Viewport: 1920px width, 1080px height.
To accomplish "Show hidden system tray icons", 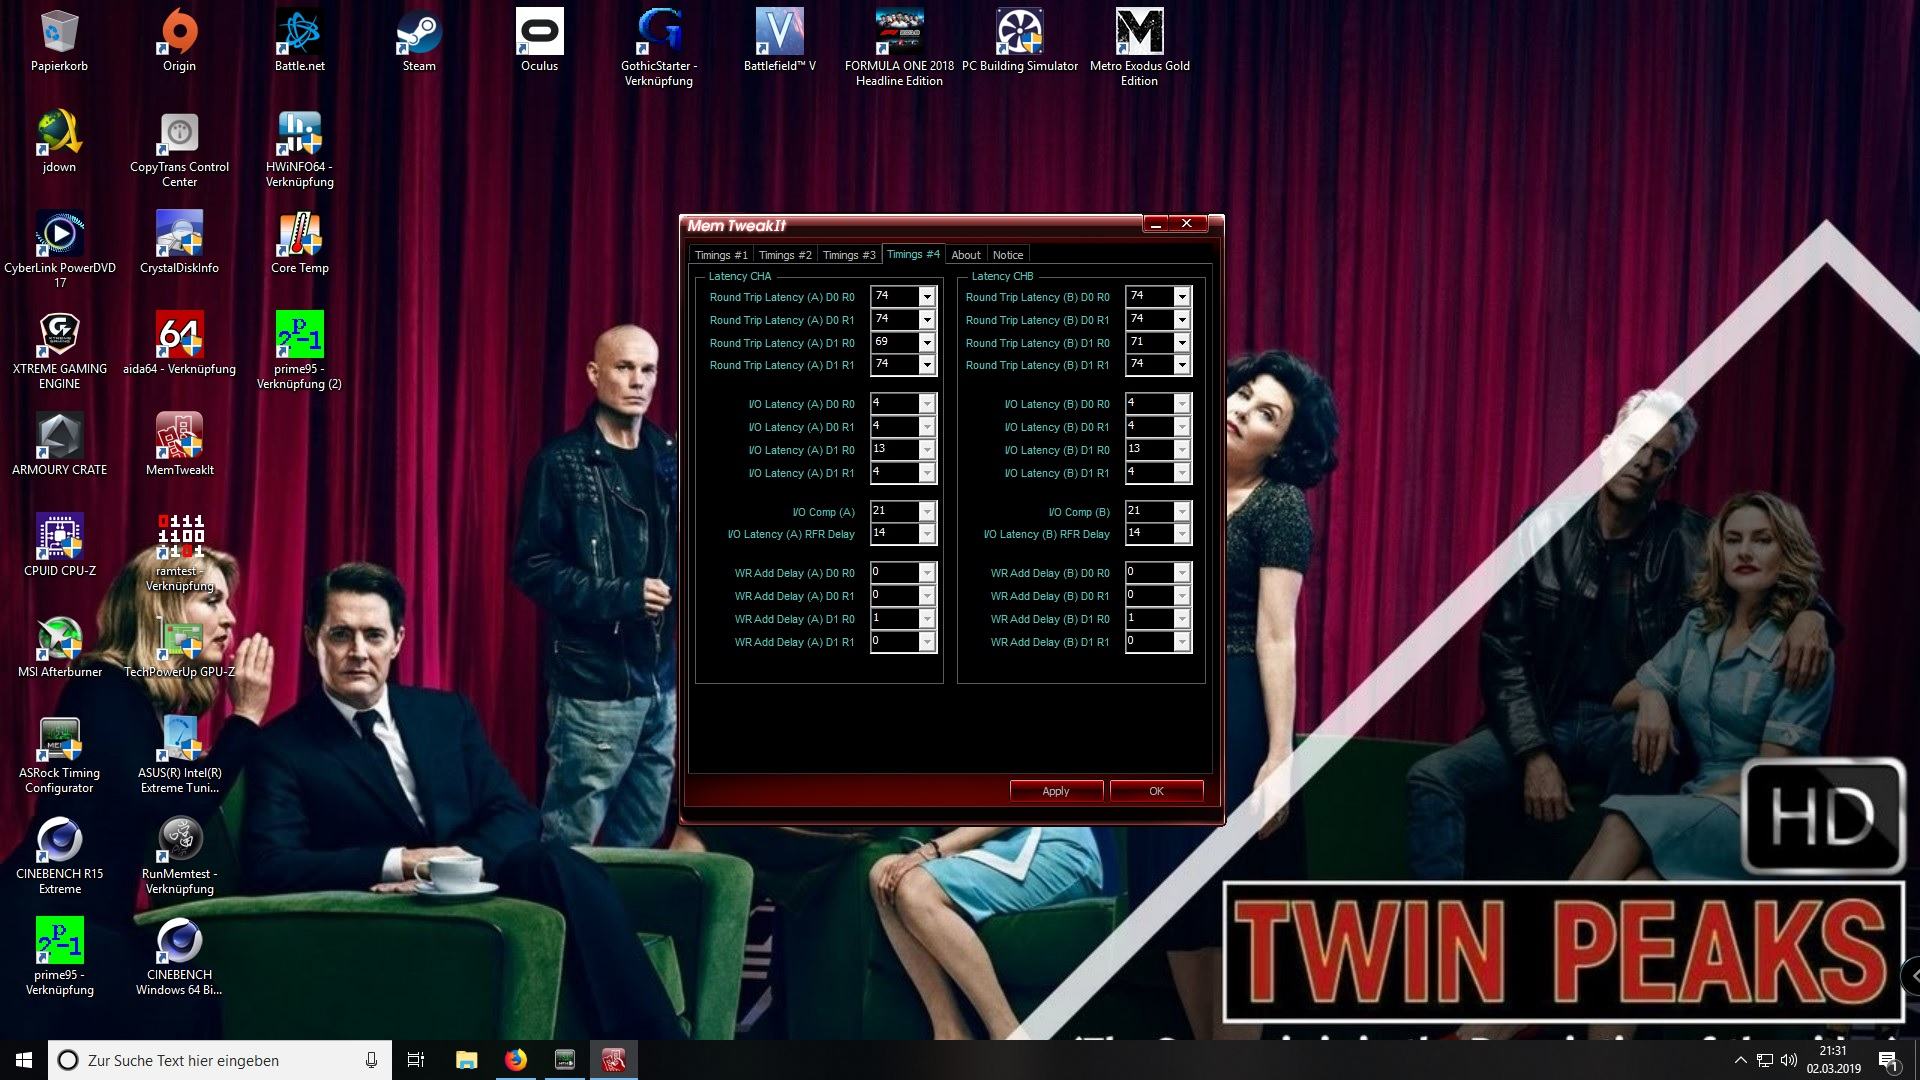I will [x=1740, y=1060].
